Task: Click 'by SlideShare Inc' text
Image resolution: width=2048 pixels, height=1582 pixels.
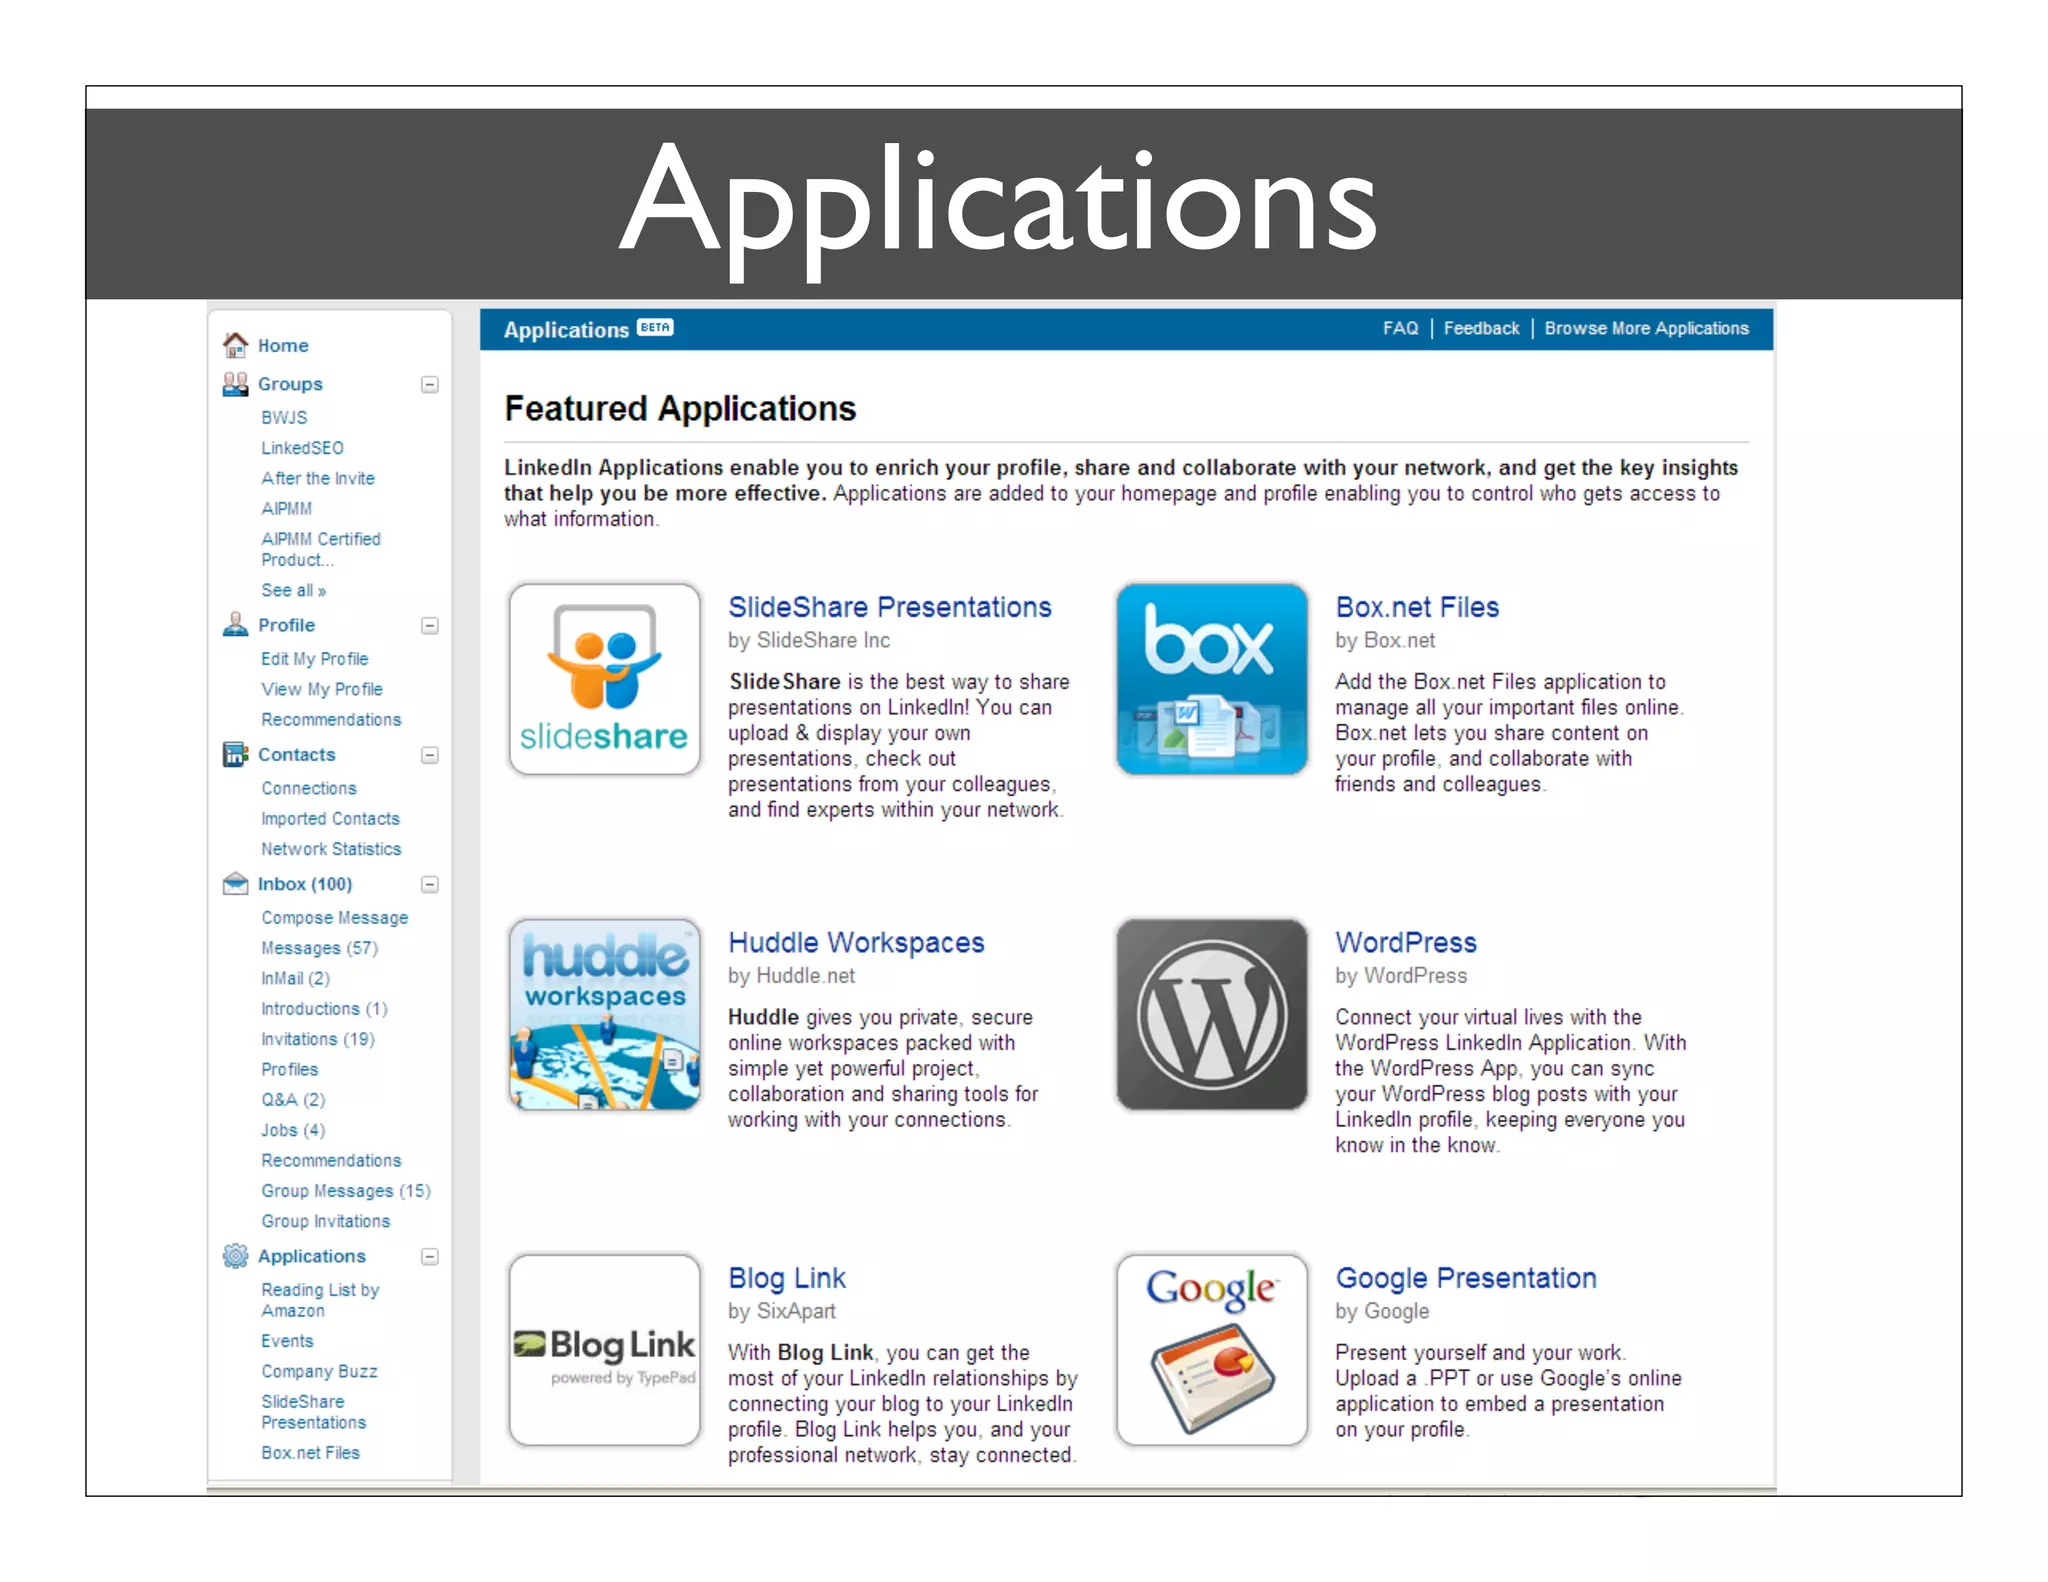Action: pyautogui.click(x=808, y=640)
